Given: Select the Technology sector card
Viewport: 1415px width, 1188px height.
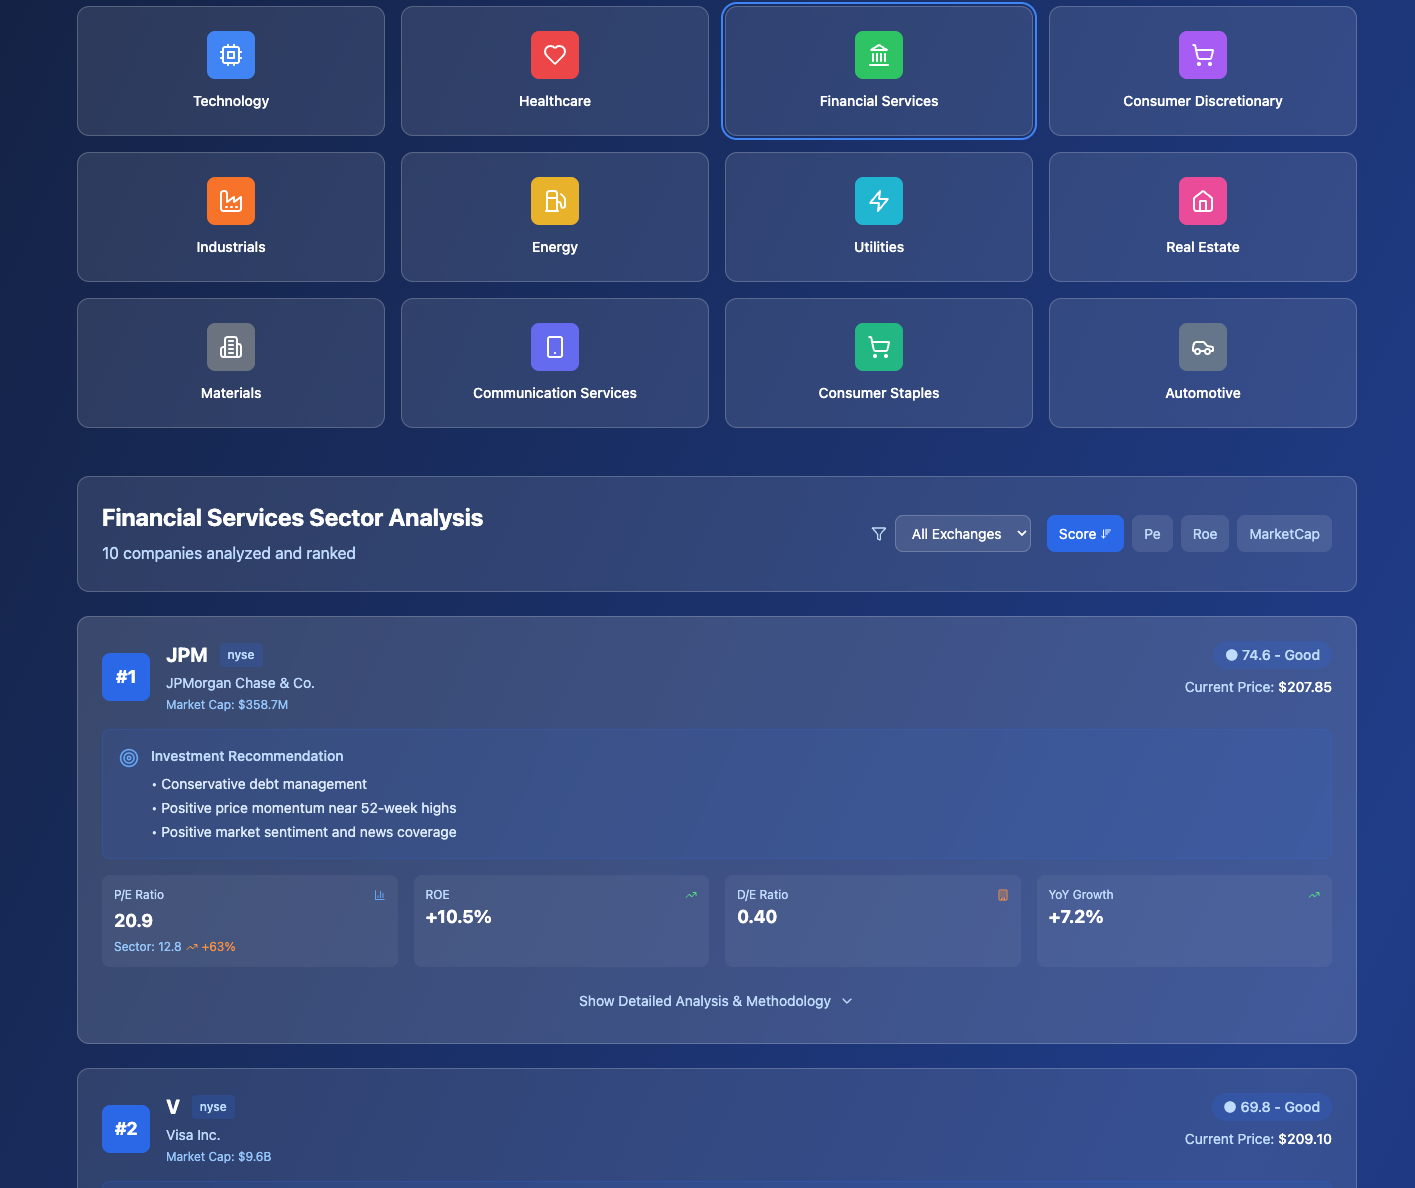Looking at the screenshot, I should [x=231, y=71].
